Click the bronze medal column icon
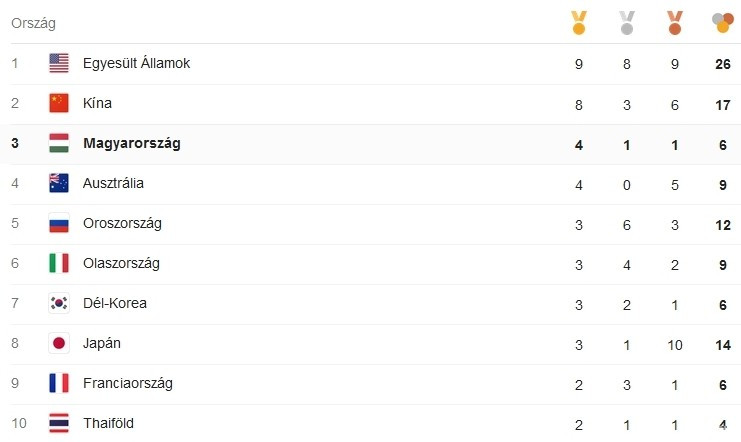 [675, 22]
